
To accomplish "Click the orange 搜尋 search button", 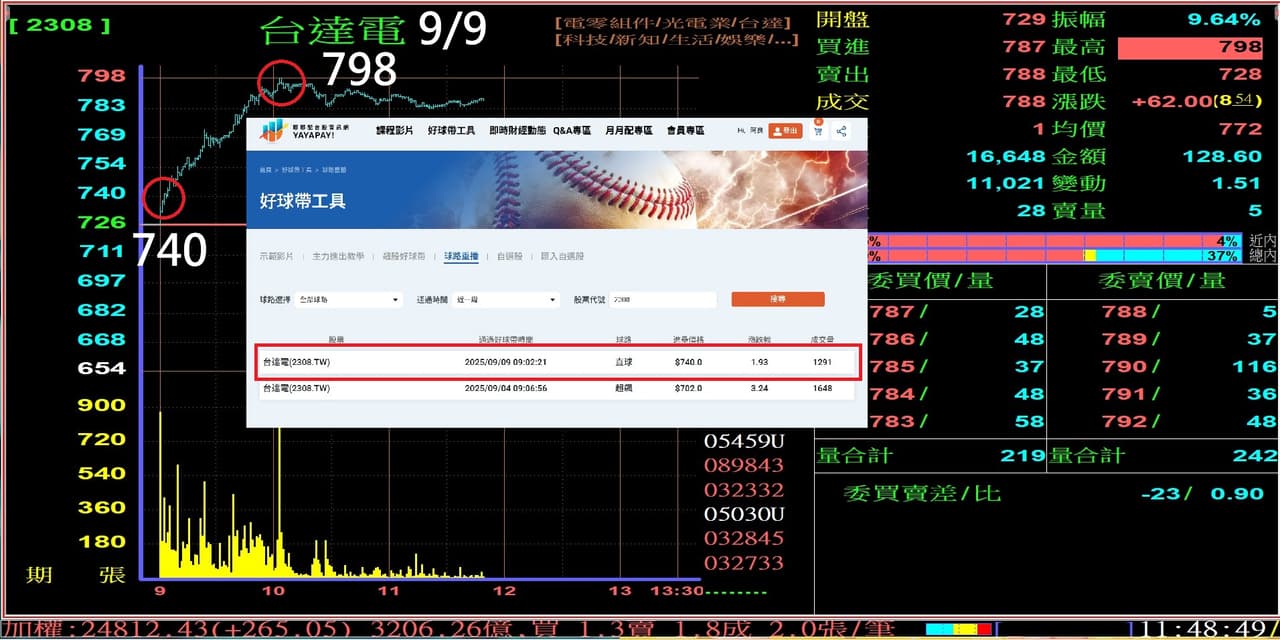I will tap(778, 299).
